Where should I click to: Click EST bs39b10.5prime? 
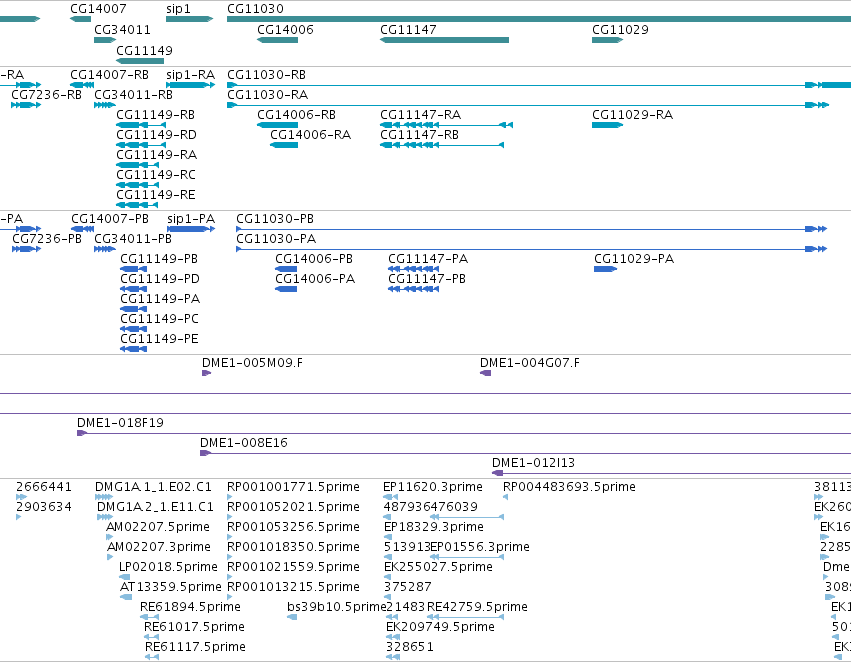[x=292, y=617]
